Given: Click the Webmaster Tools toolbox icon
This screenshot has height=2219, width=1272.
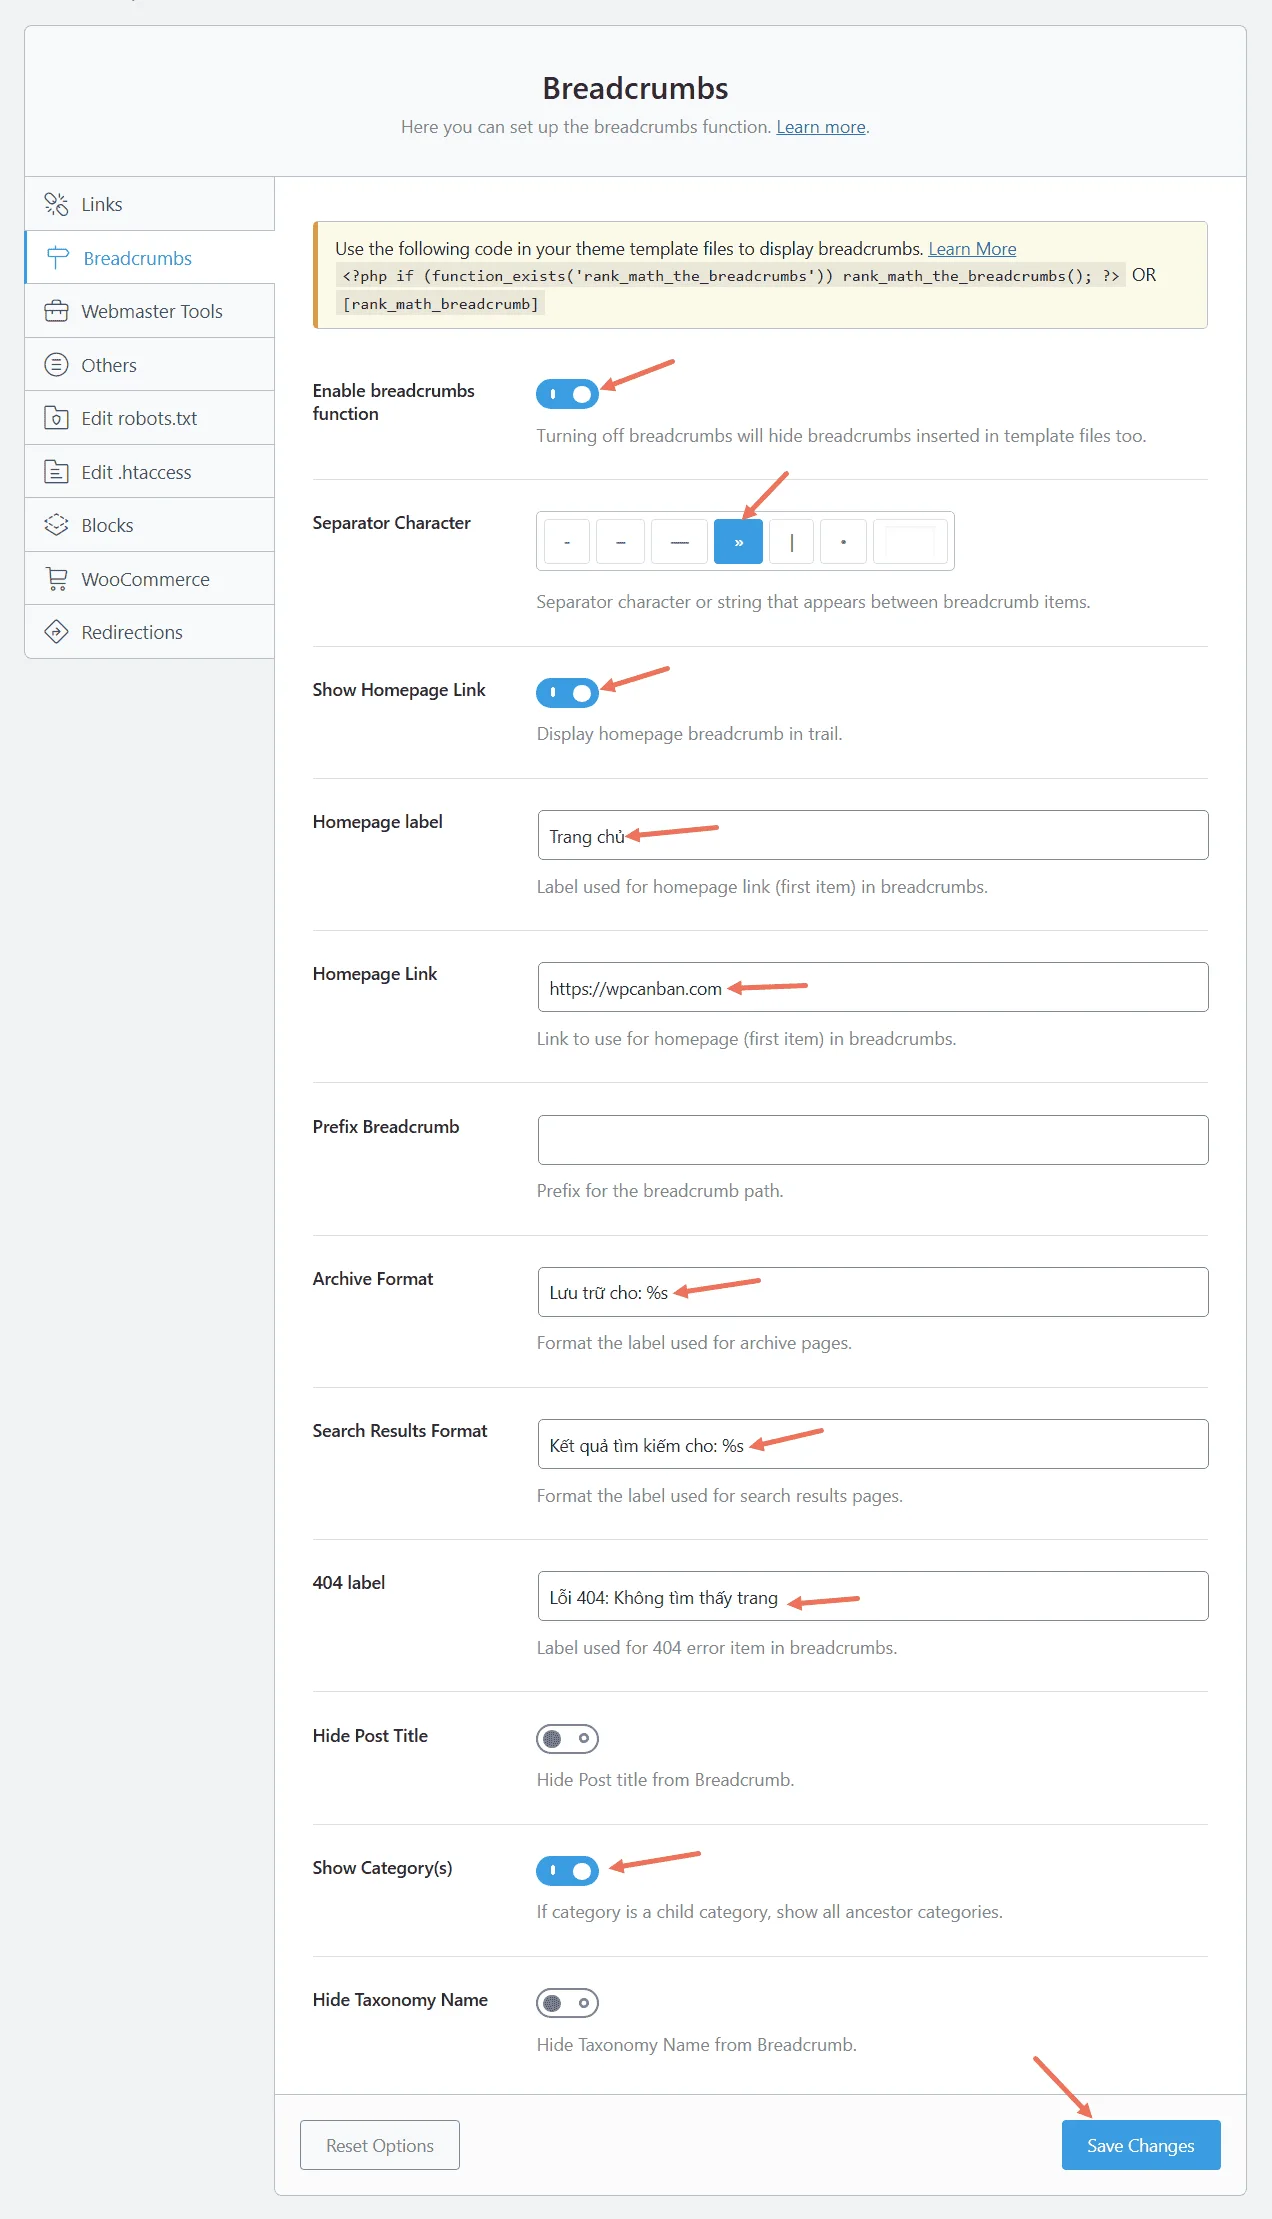Looking at the screenshot, I should [x=56, y=311].
